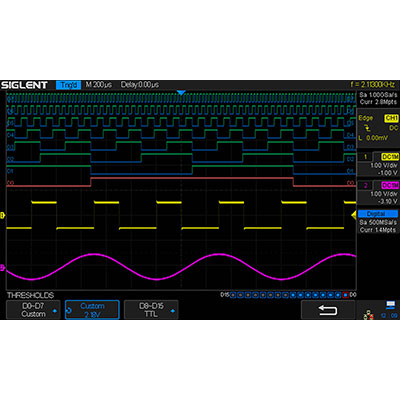400x400 pixels.
Task: Click the M 200µs timebase readout
Action: [99, 85]
